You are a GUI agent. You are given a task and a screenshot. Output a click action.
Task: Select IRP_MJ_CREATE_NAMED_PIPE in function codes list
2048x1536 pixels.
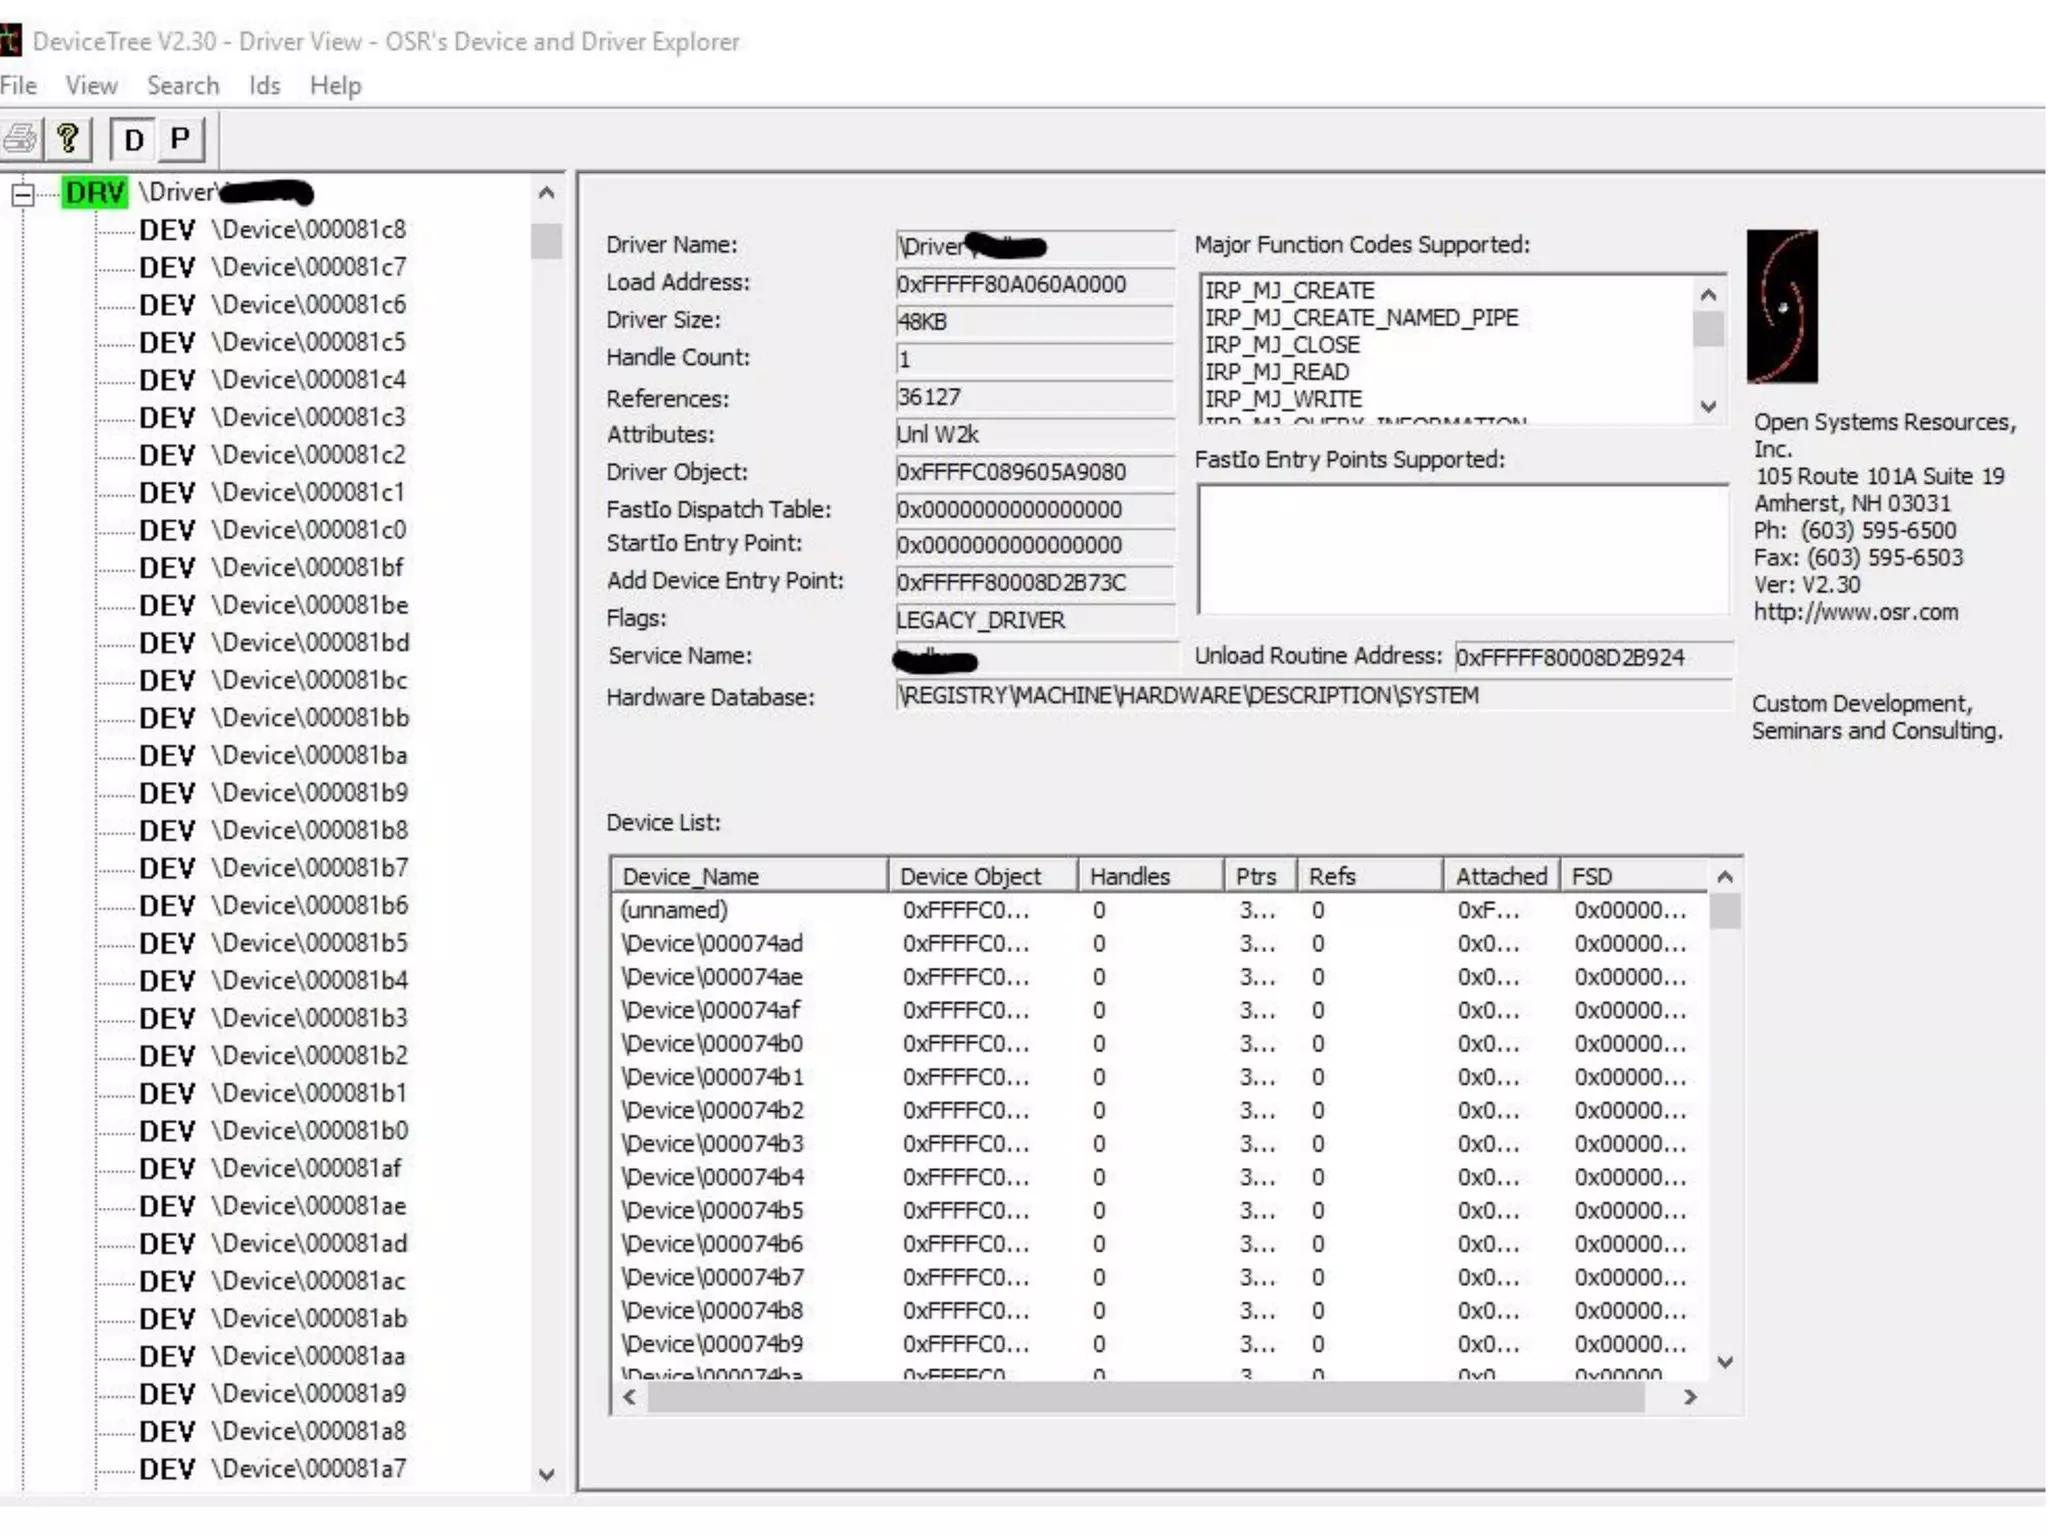(1360, 318)
